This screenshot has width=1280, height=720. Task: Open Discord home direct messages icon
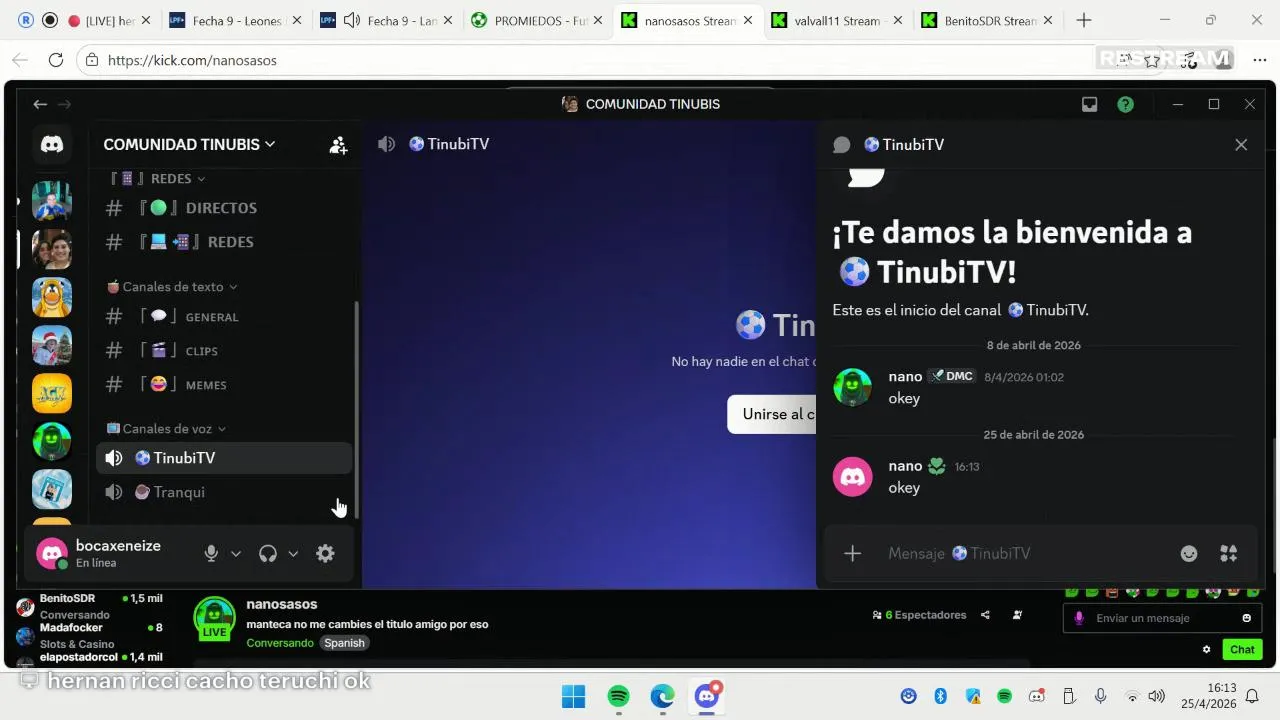click(52, 144)
